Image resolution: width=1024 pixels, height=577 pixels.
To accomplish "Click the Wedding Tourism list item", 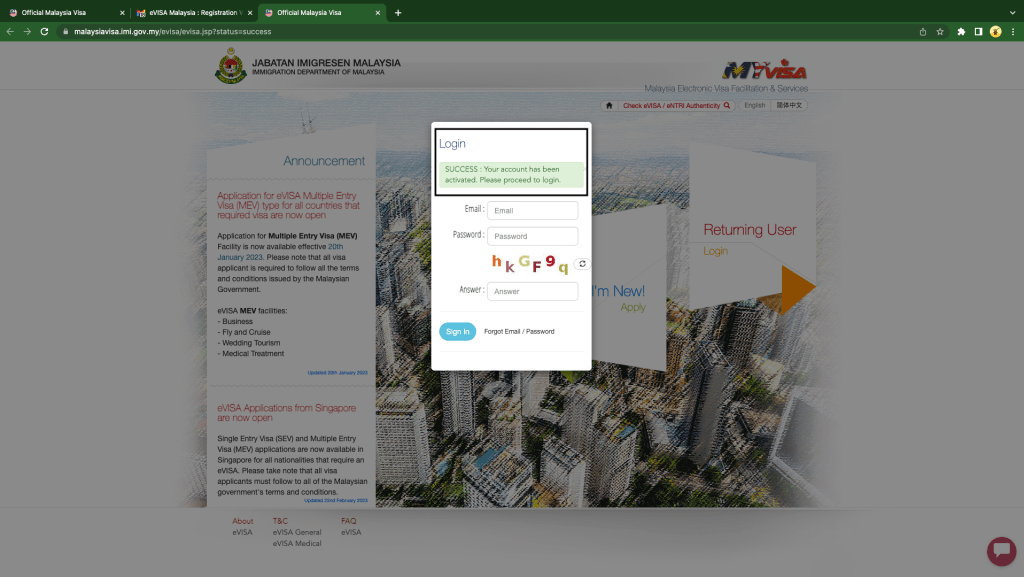I will click(x=249, y=343).
